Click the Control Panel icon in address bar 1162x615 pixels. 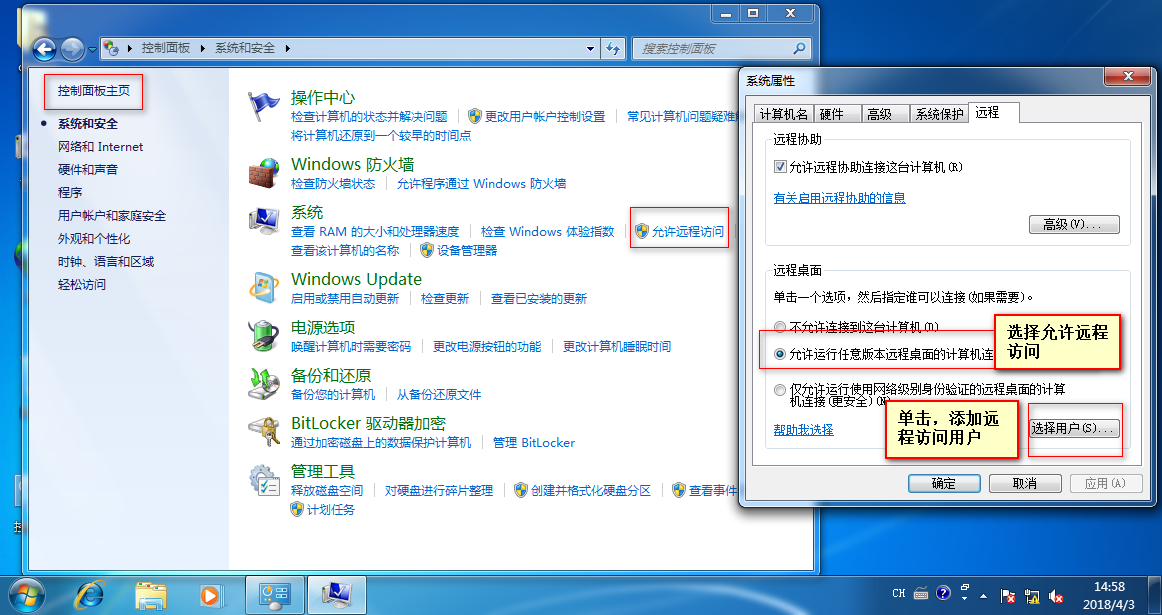111,48
